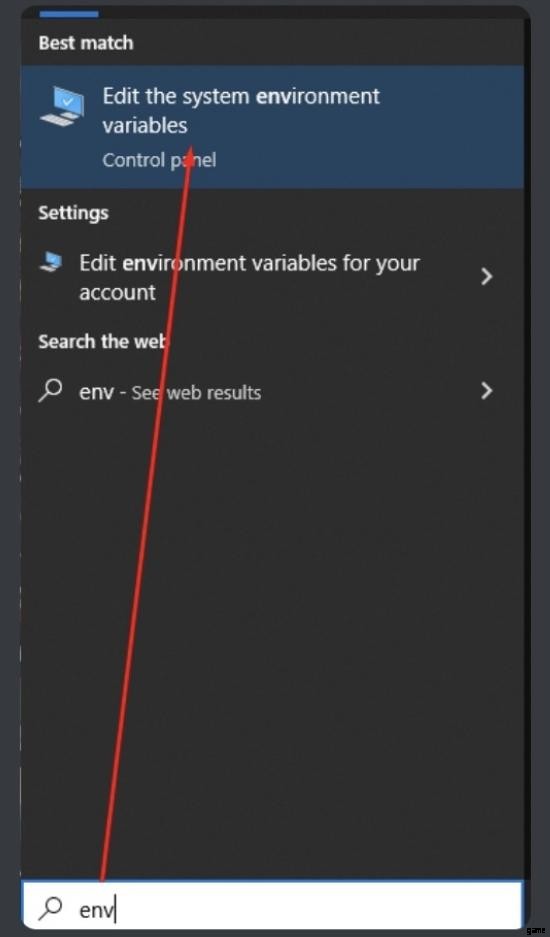Click the magnifier icon beside env web result
The width and height of the screenshot is (550, 937).
50,391
